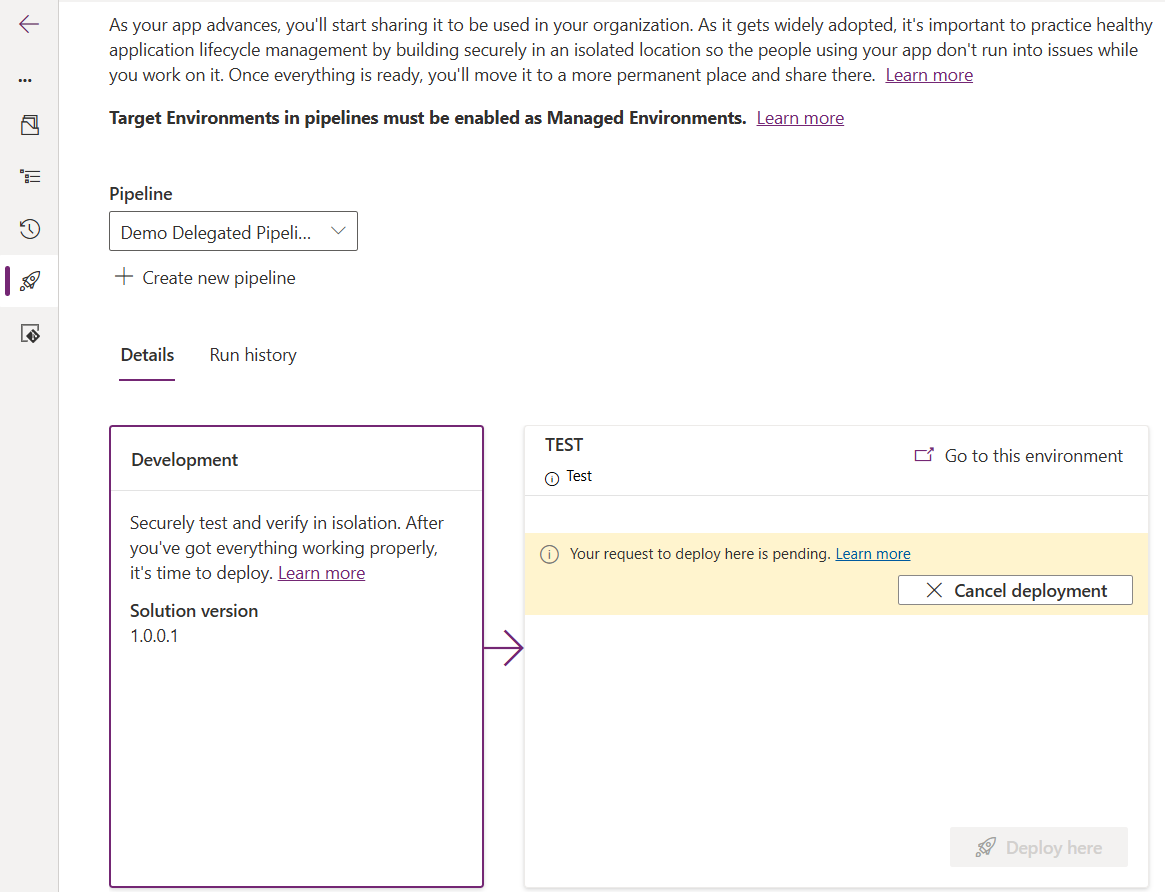Viewport: 1165px width, 892px height.
Task: Click the info icon next to Test
Action: pyautogui.click(x=552, y=478)
